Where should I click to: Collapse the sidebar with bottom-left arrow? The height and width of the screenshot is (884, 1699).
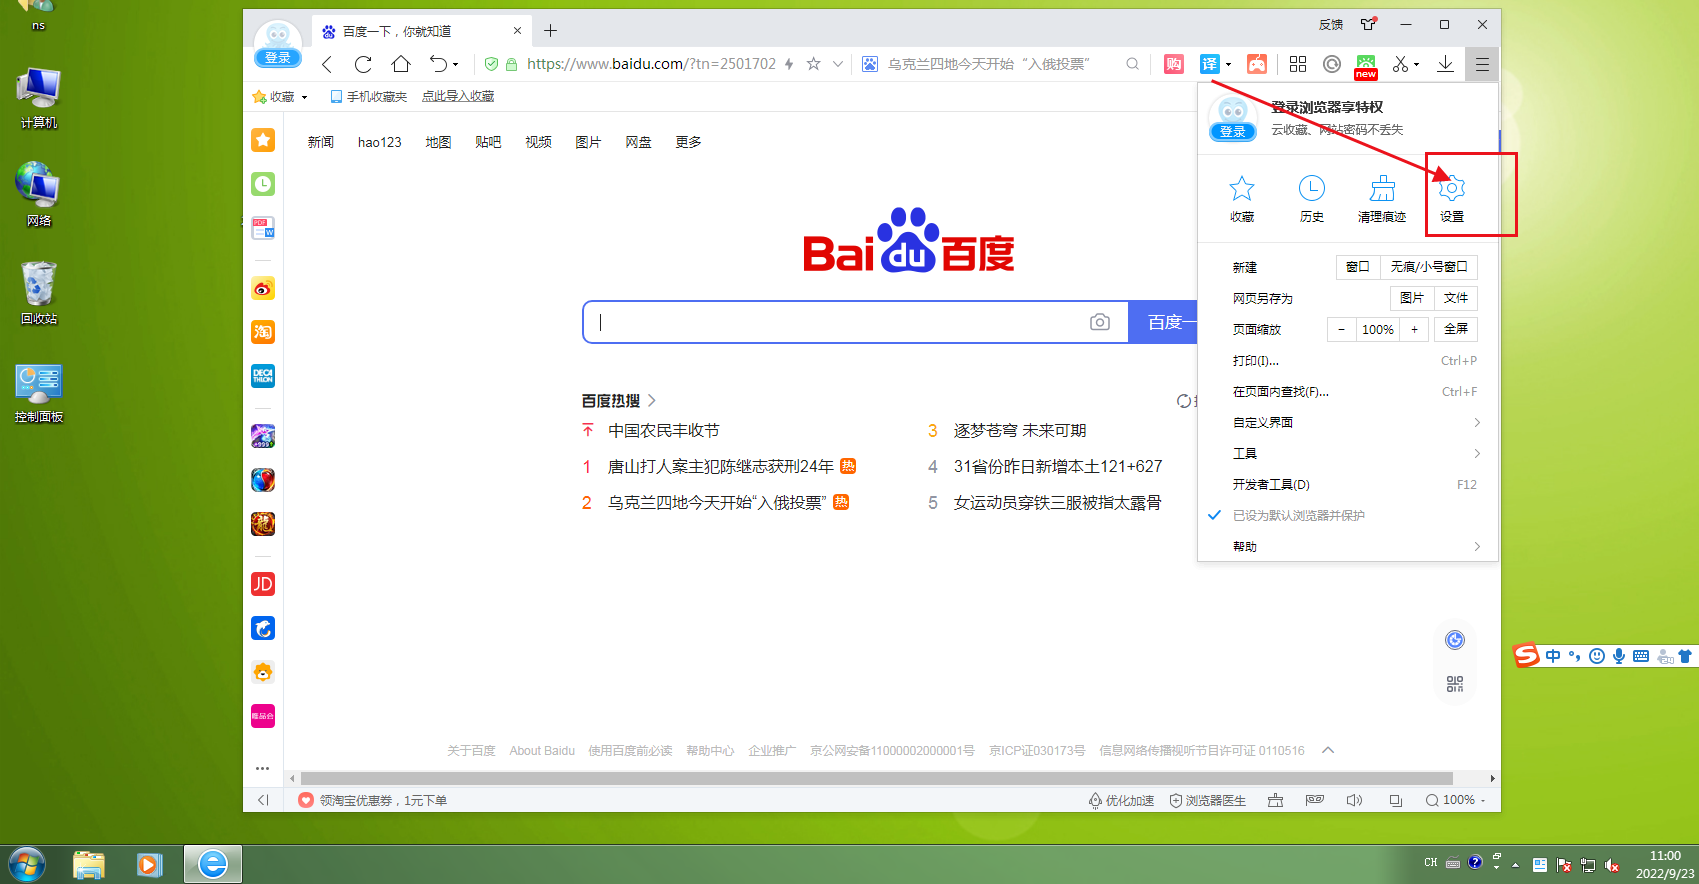pyautogui.click(x=263, y=800)
